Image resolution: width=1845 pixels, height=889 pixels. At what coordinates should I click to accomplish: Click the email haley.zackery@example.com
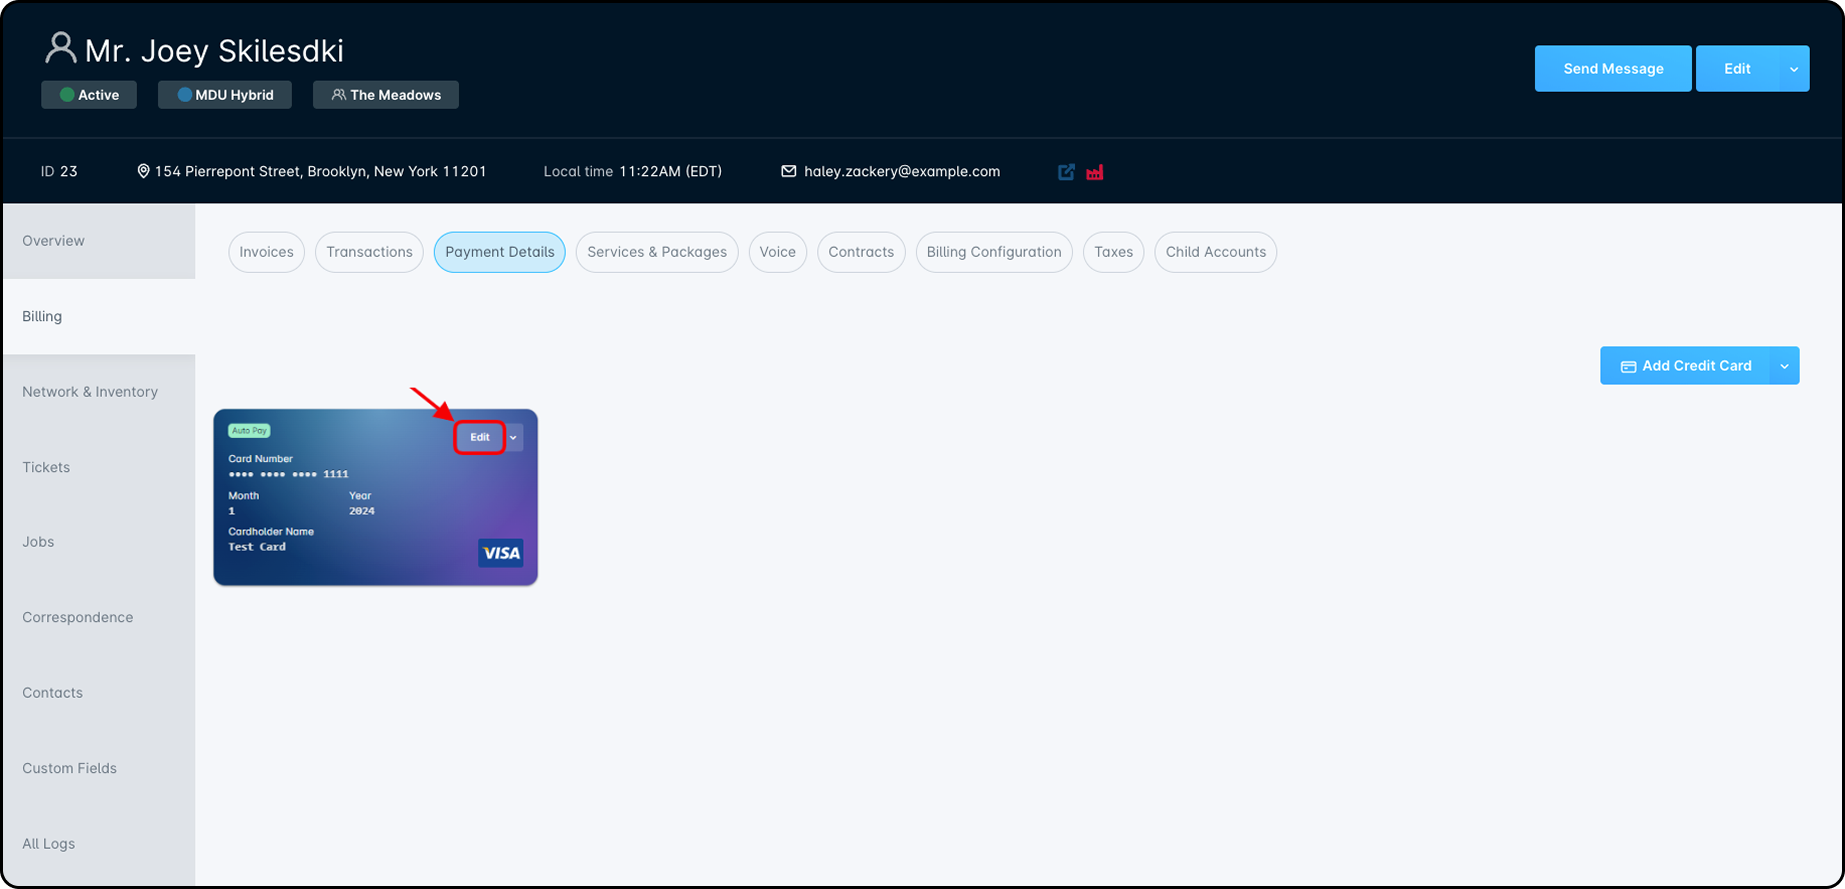[x=902, y=171]
